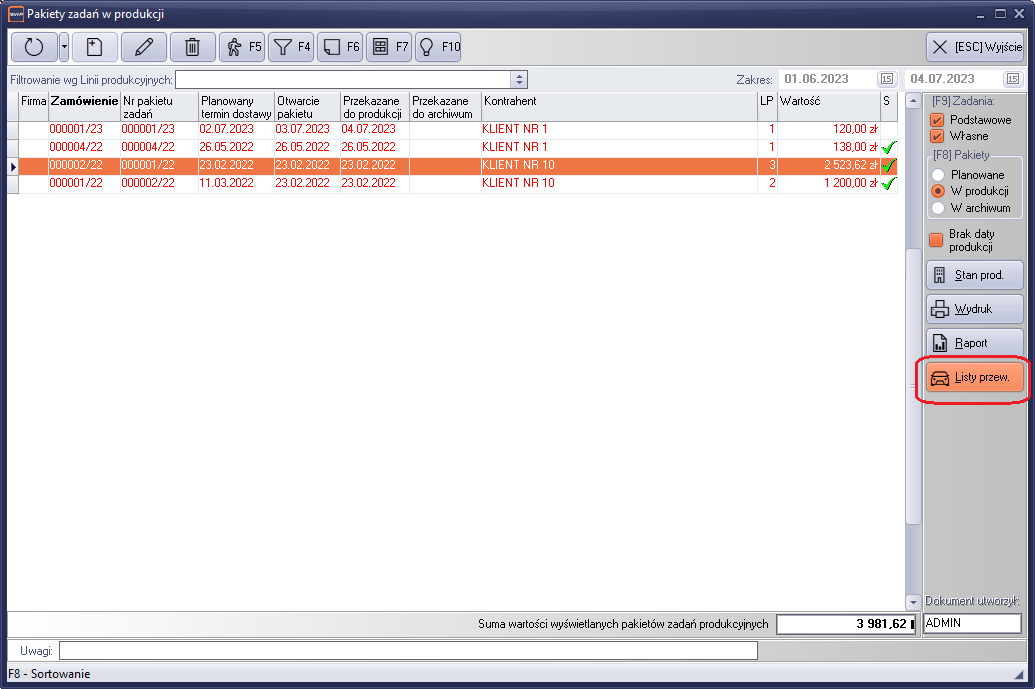Open calendar for end date 04.07.2023
The image size is (1035, 689).
pos(1013,79)
